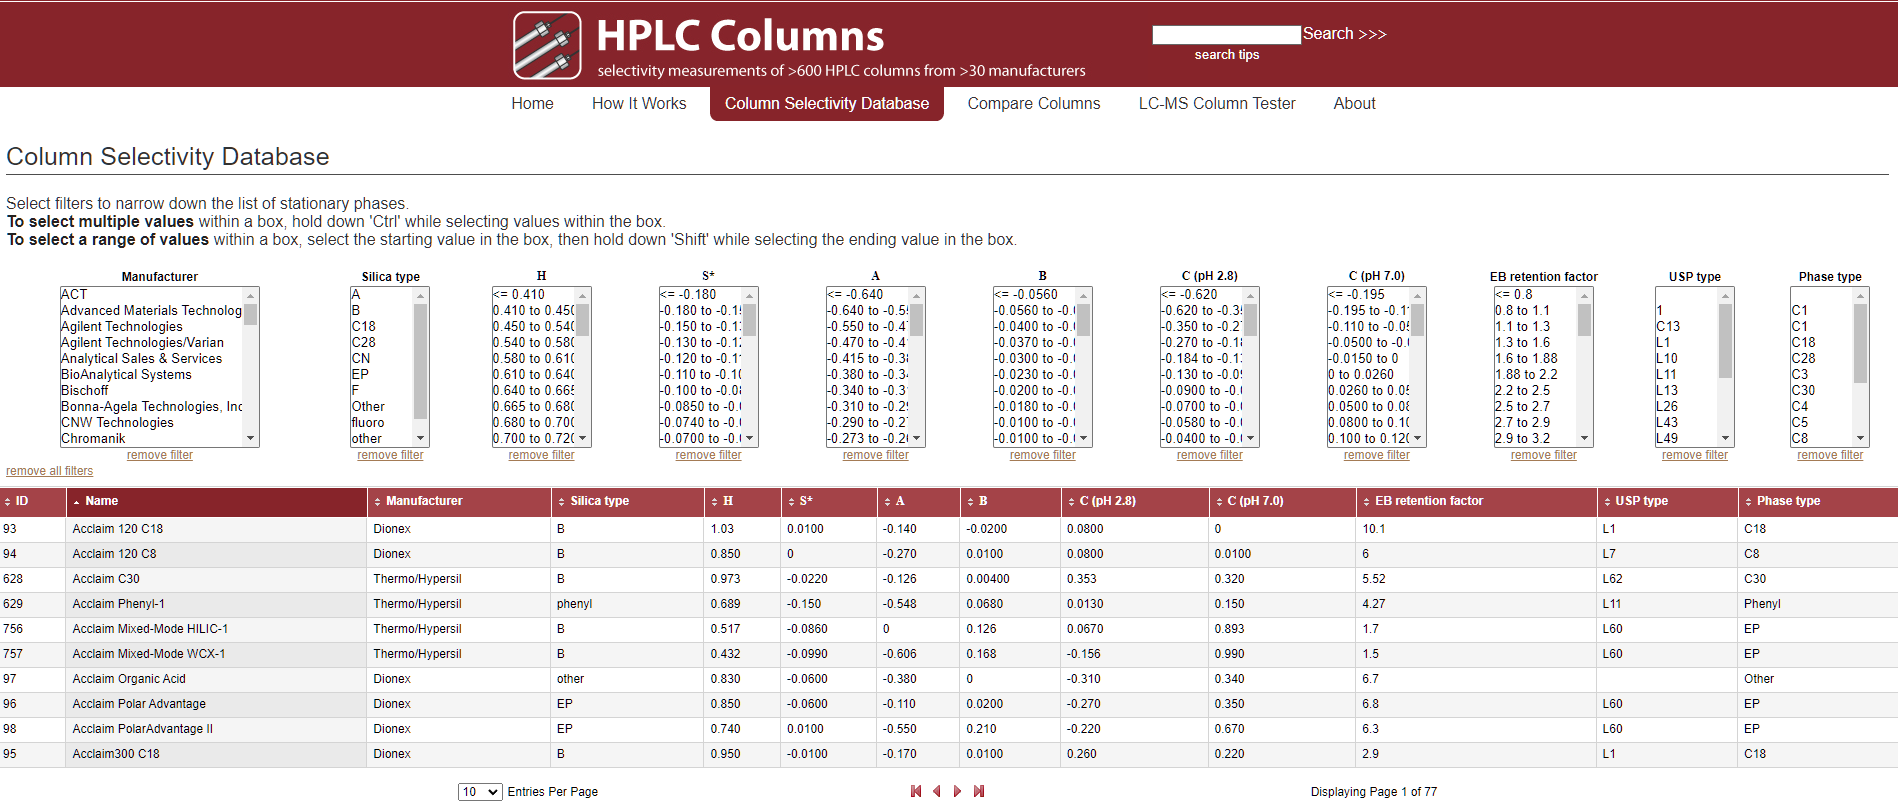Click Acclaim 120 C18 row name

click(118, 529)
